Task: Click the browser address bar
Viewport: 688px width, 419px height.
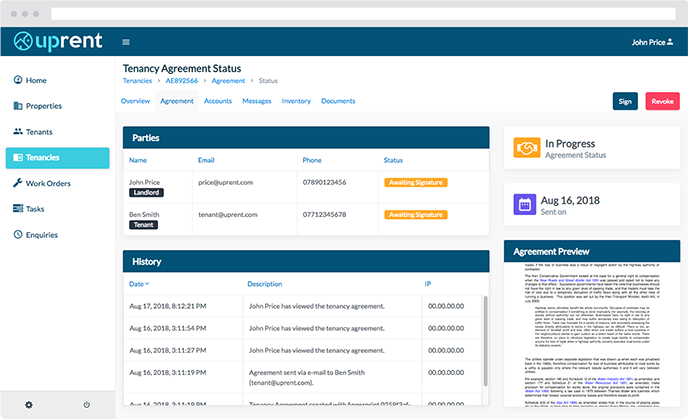Action: [x=363, y=14]
